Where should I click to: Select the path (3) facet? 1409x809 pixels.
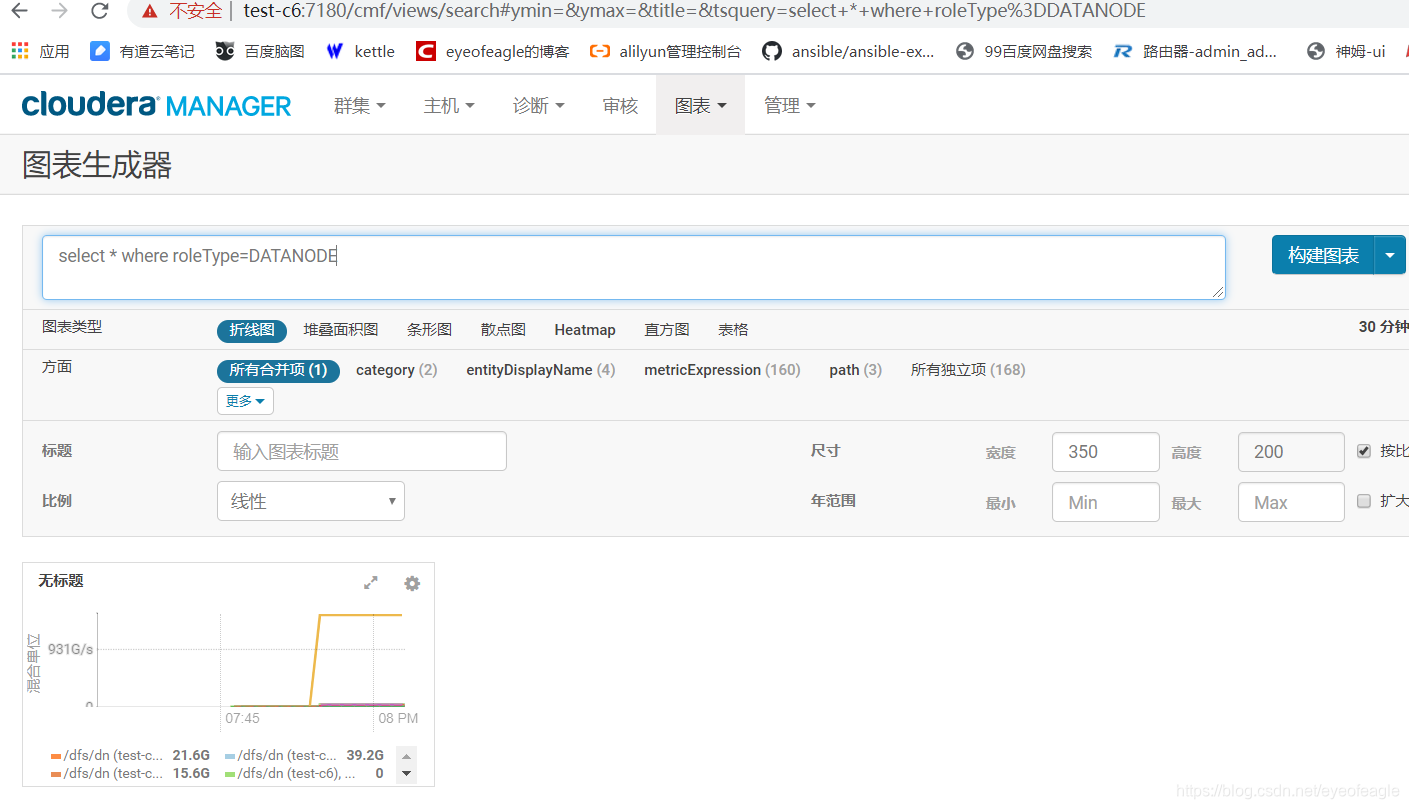pyautogui.click(x=856, y=370)
